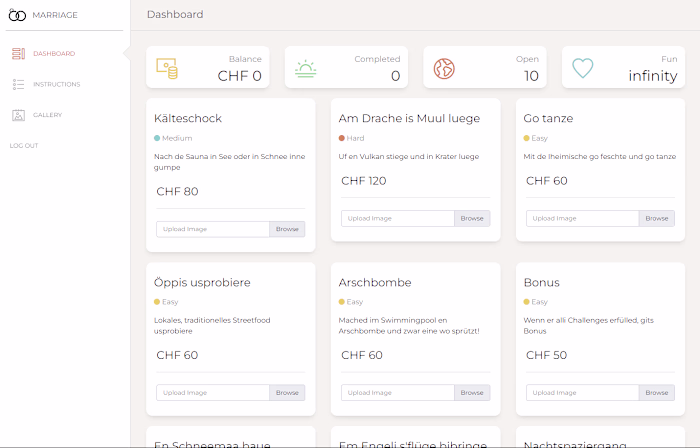Open the INSTRUCTIONS menu item

pos(57,84)
